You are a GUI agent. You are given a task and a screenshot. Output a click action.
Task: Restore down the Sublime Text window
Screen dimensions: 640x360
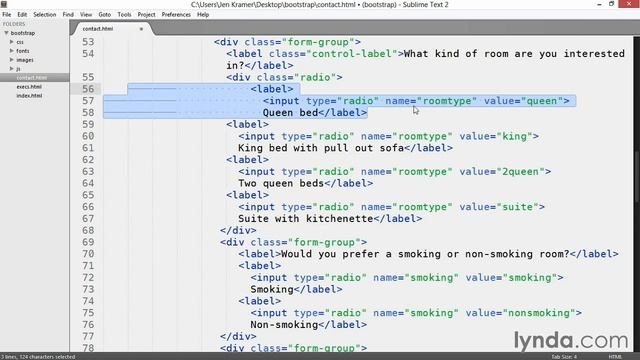611,4
